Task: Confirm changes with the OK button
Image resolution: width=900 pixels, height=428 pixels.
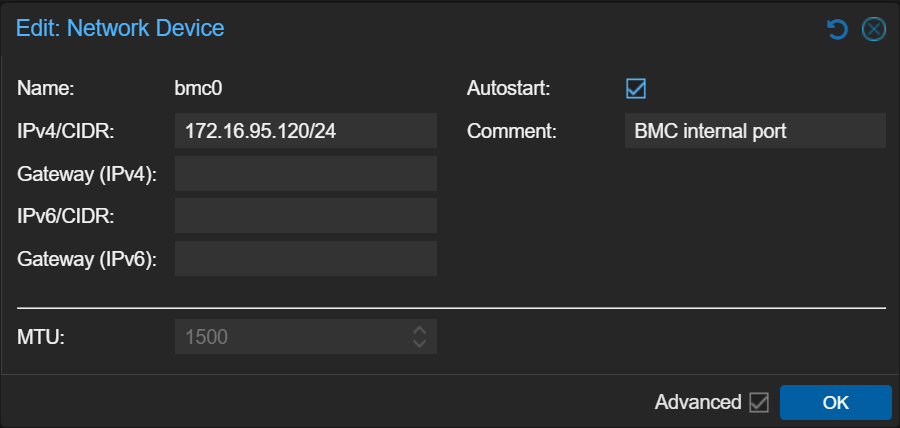Action: (836, 403)
